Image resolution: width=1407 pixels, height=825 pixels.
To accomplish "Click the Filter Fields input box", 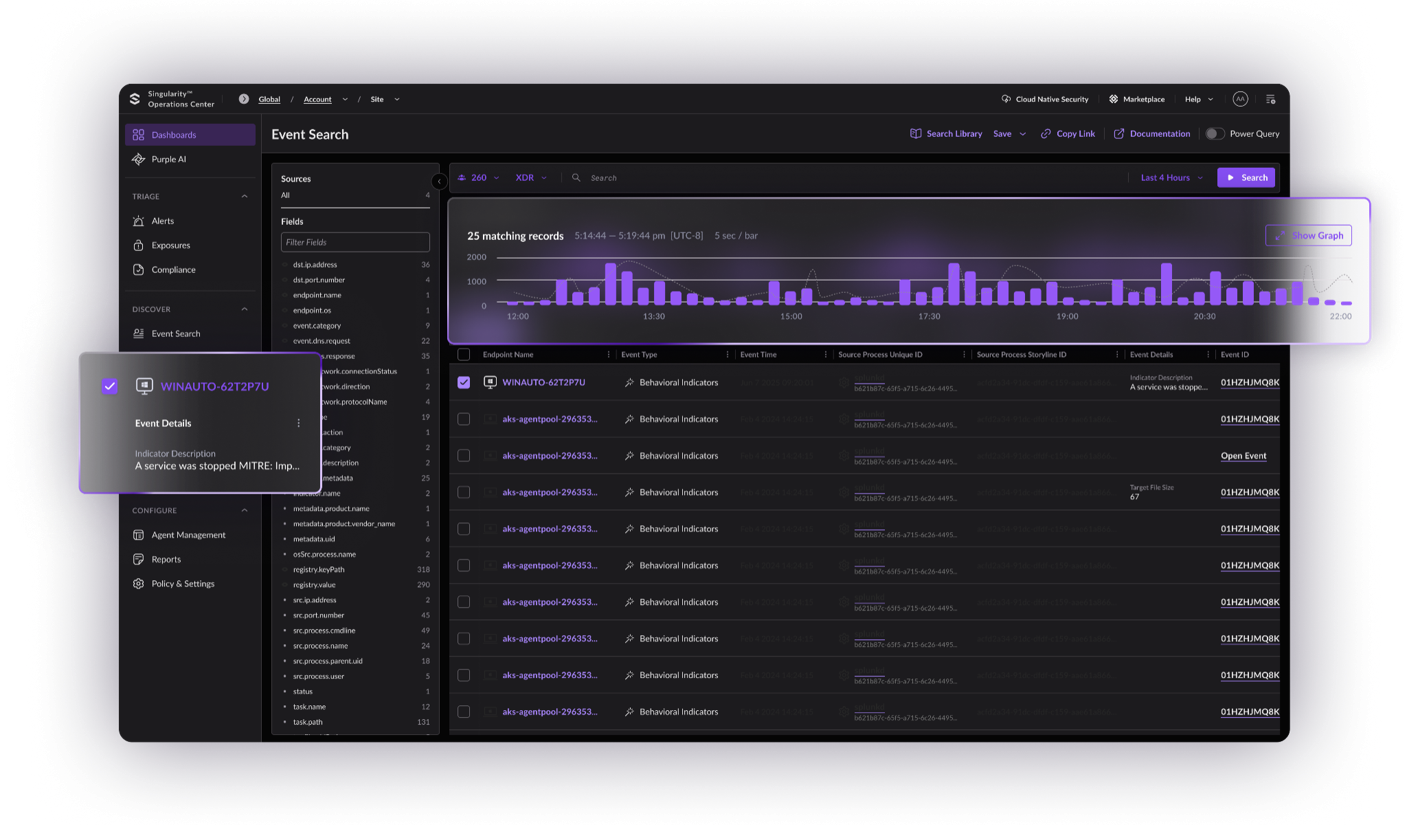I will click(x=355, y=242).
